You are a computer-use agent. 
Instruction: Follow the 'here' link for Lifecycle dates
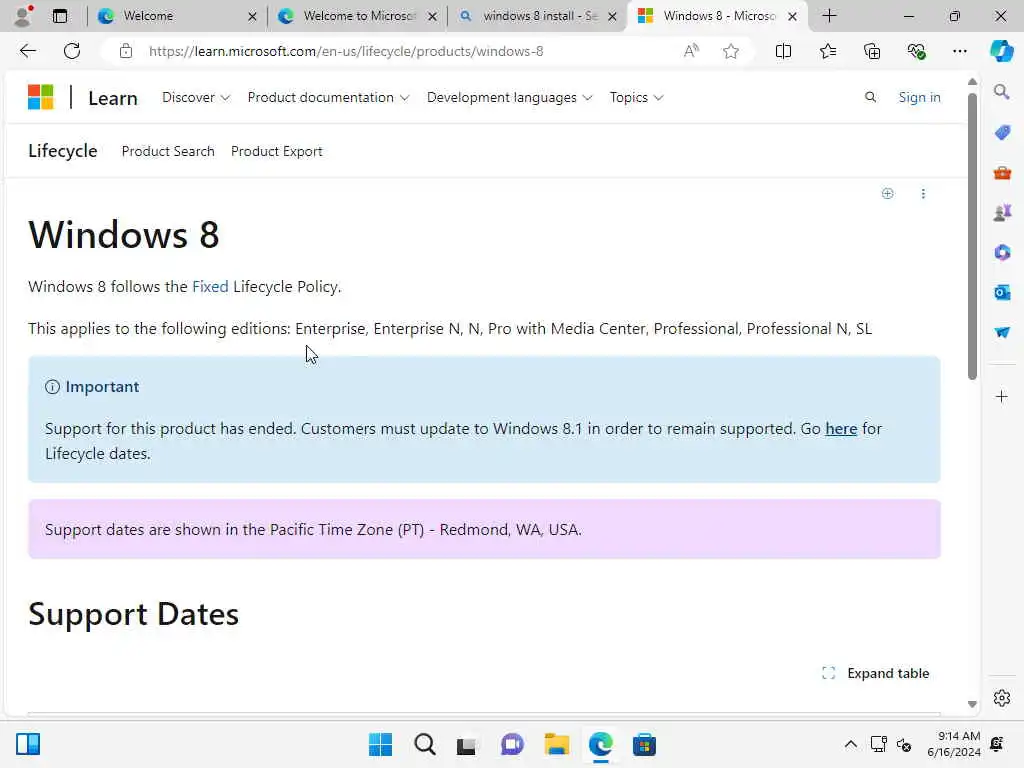pos(841,428)
